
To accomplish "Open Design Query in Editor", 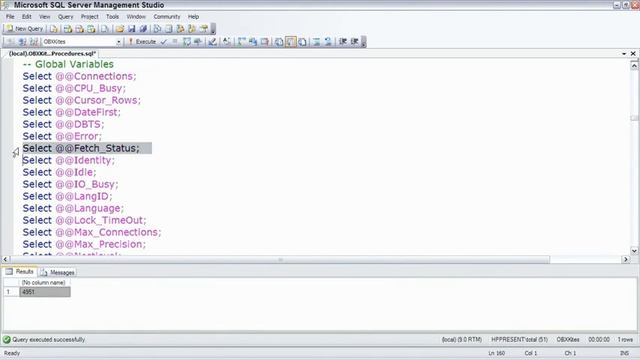I will pos(212,42).
